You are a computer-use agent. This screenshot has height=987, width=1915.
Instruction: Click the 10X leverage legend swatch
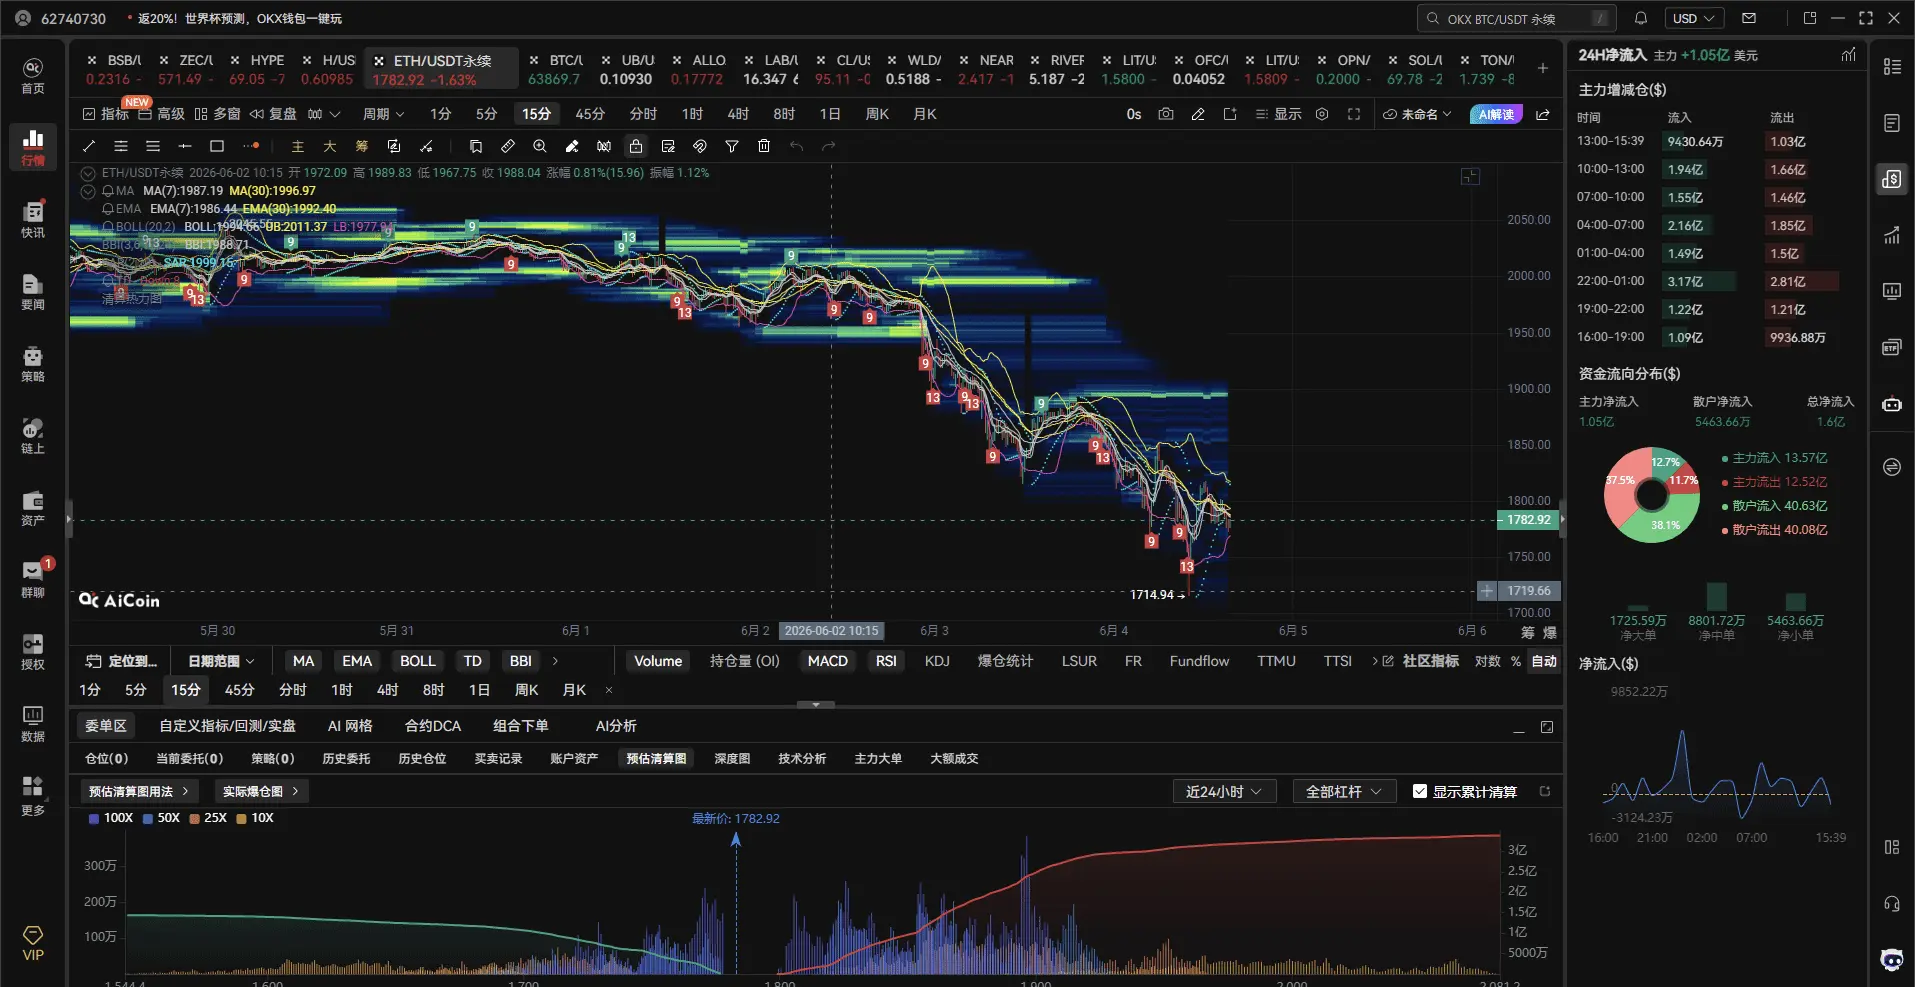[x=242, y=818]
